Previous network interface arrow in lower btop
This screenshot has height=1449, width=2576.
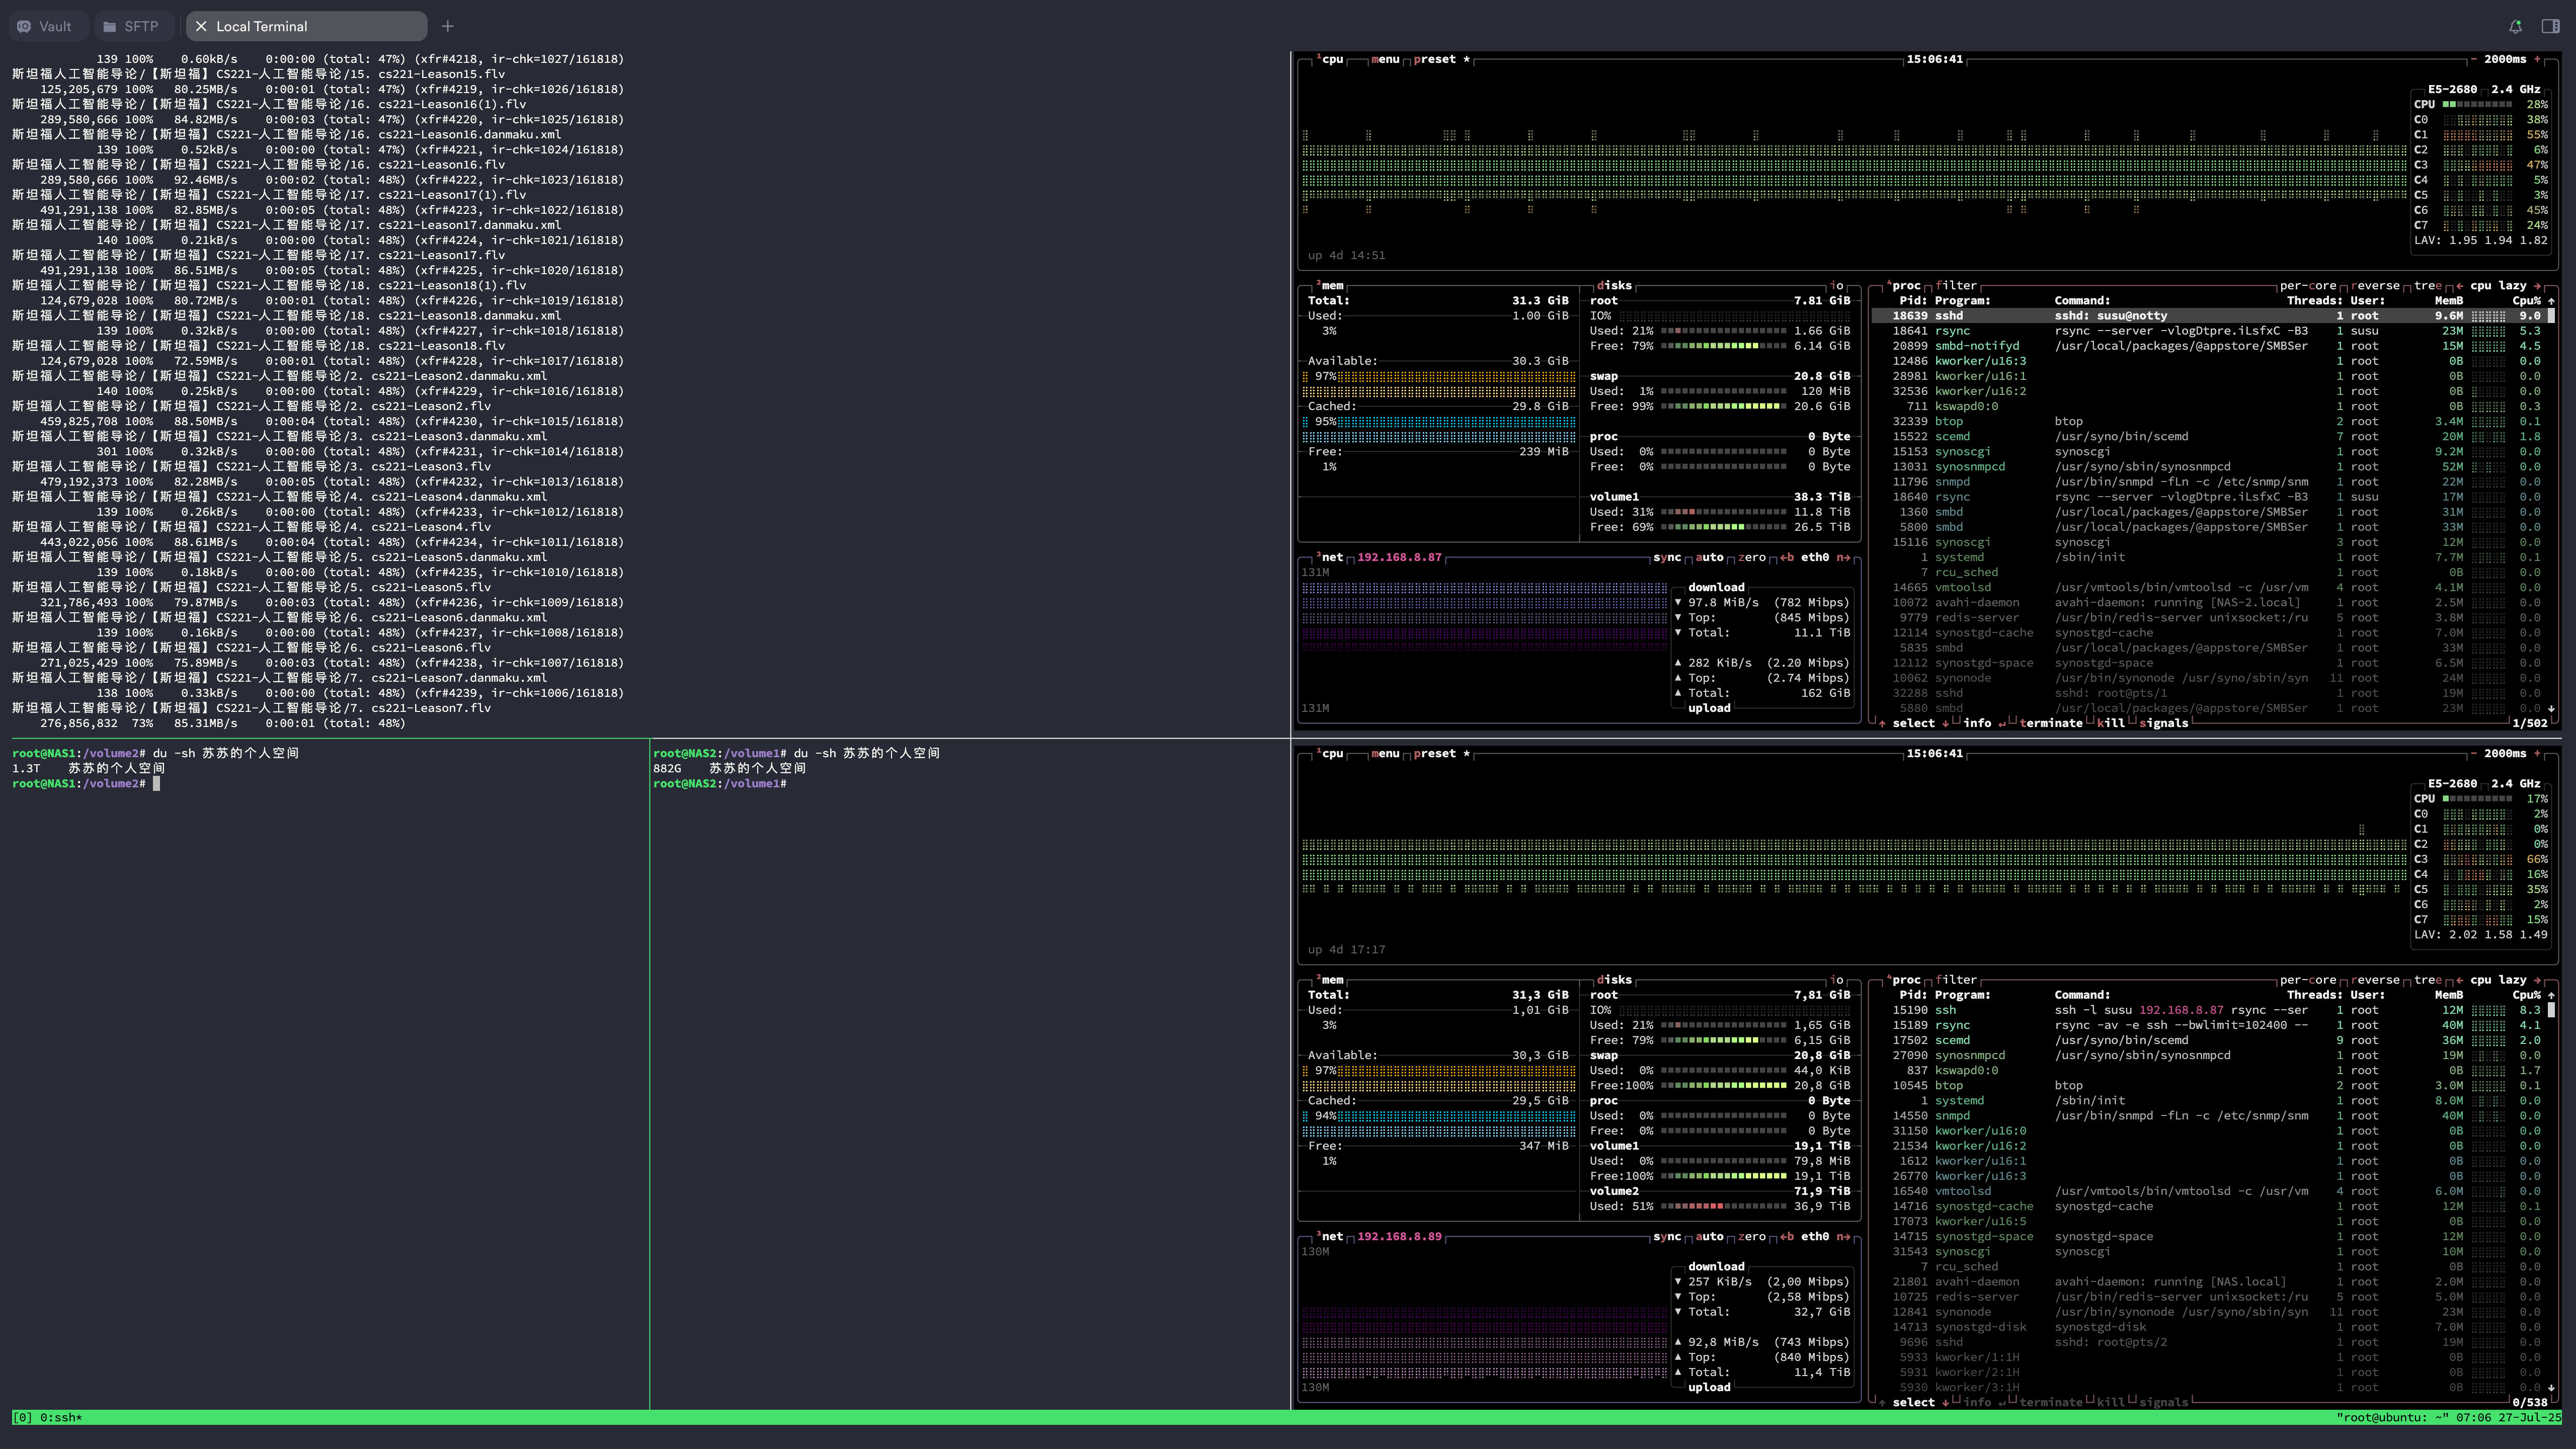(x=1787, y=1236)
